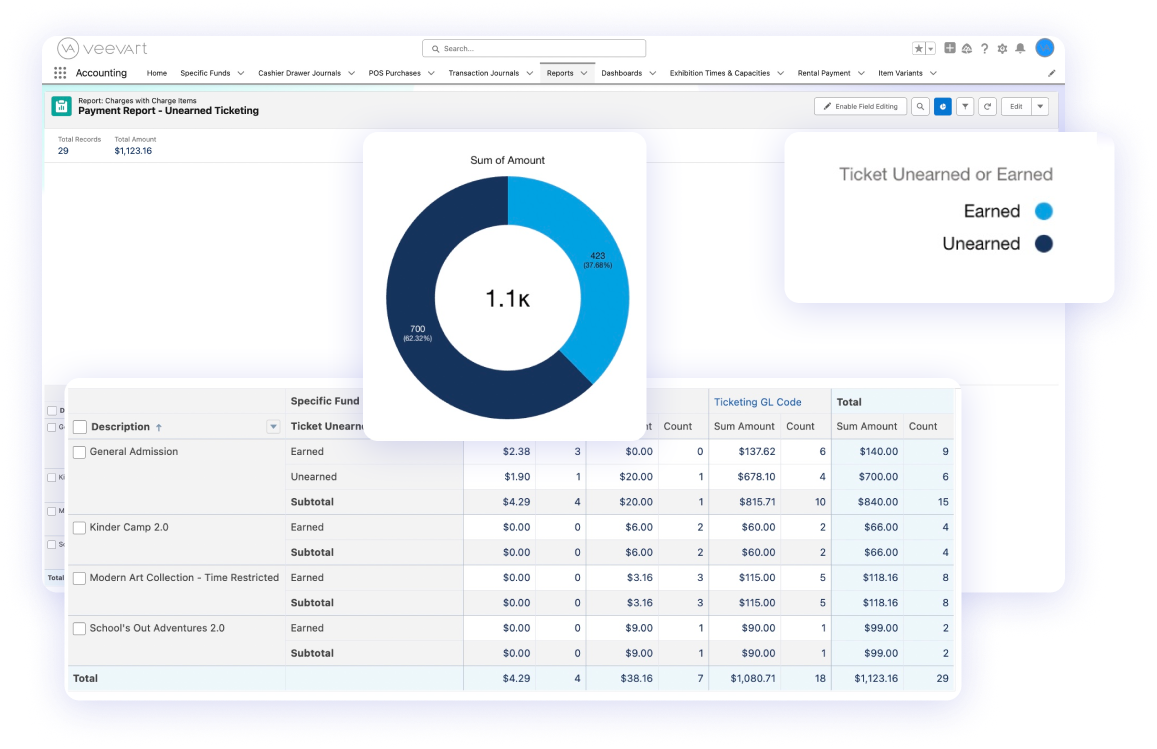
Task: Refresh the report with the reload icon
Action: (987, 106)
